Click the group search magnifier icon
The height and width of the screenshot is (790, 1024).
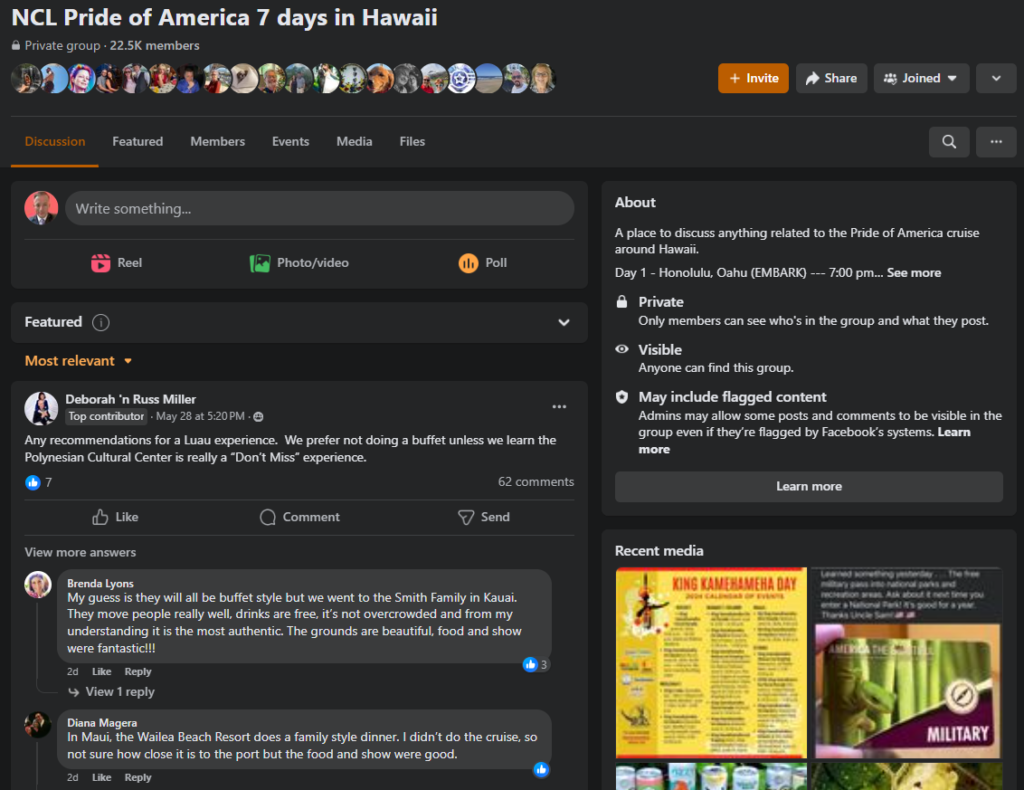tap(949, 142)
